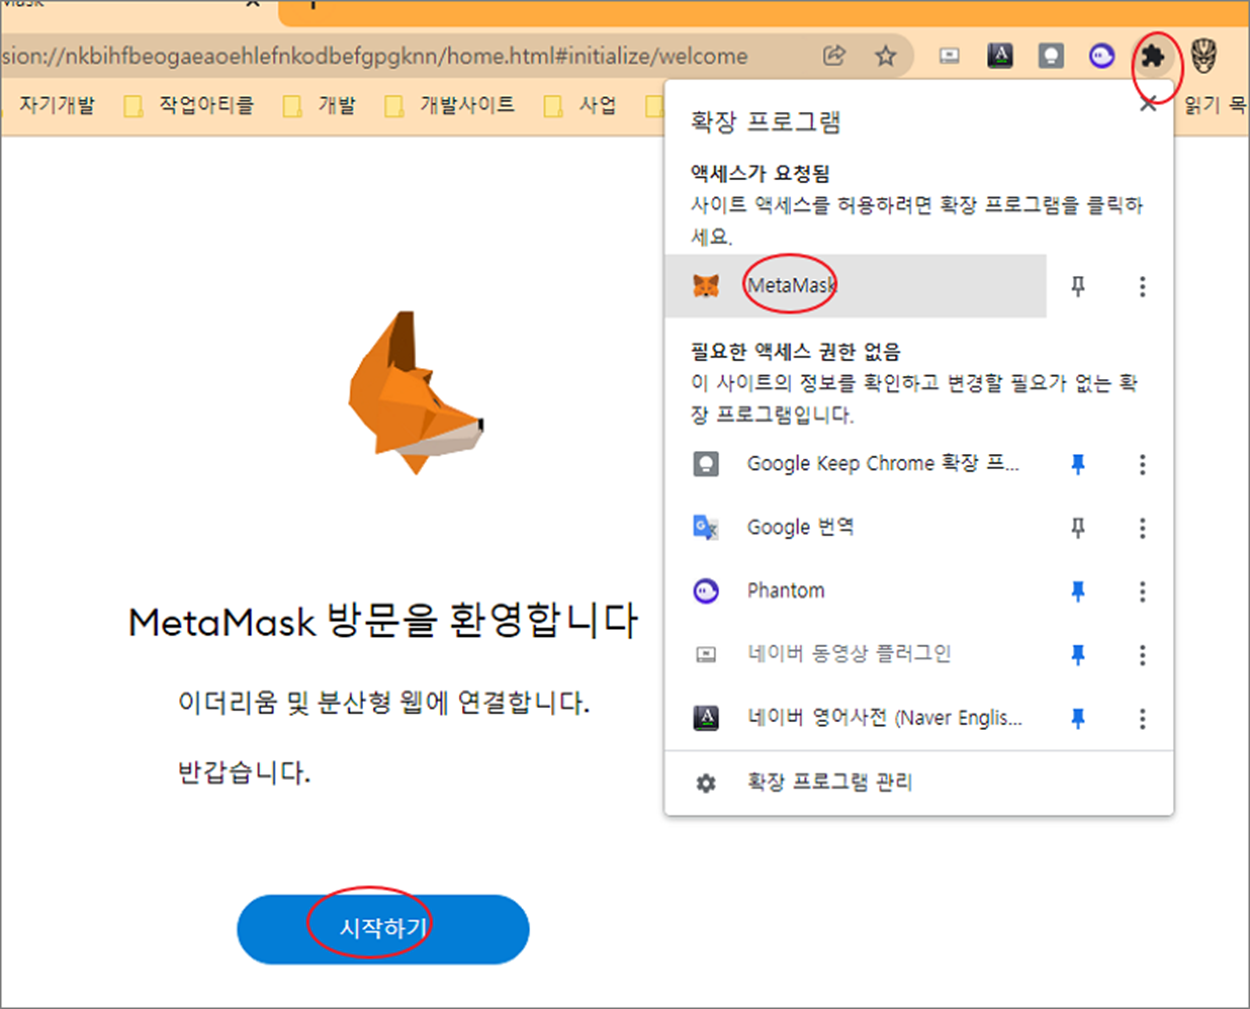Click the 필요한 액세스 권한 없음 label
Screen dimensions: 1250x1009
(795, 351)
